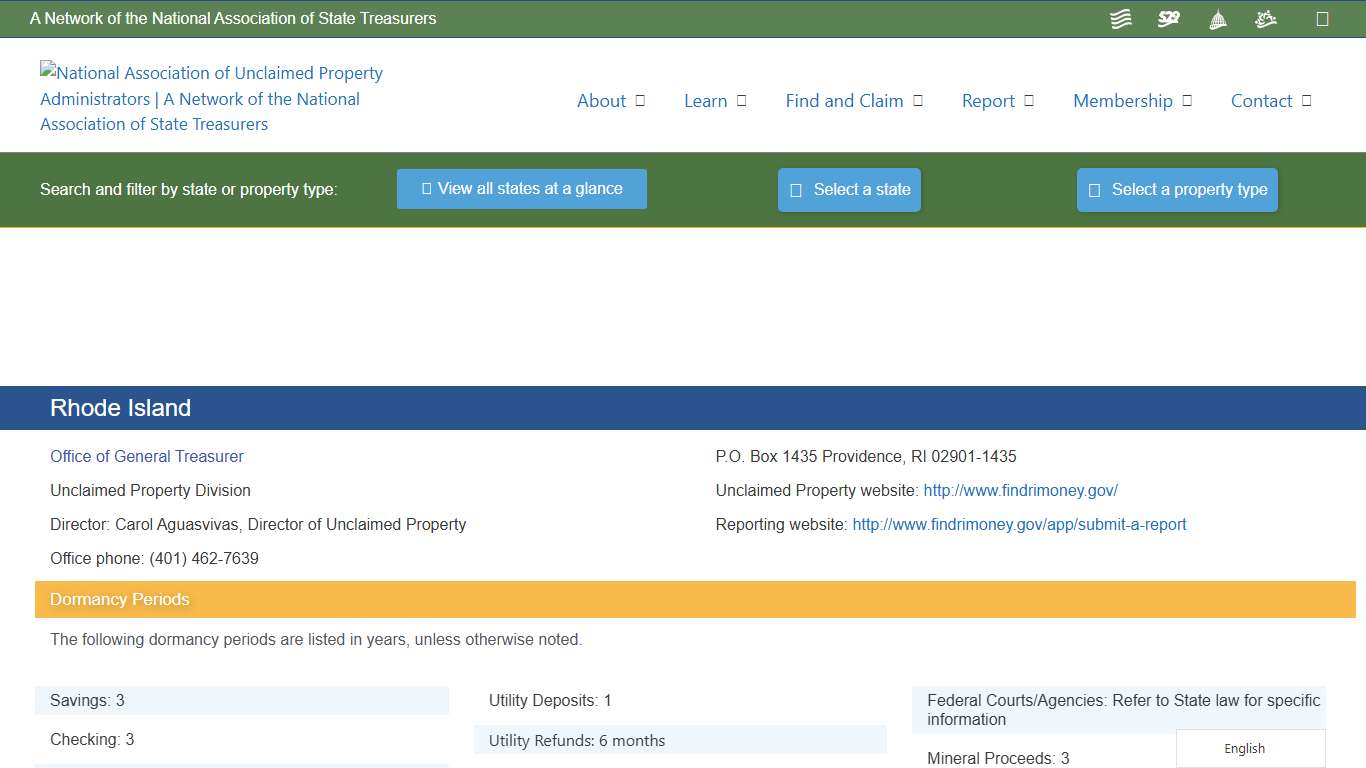The height and width of the screenshot is (768, 1366).
Task: Follow the Office of General Treasurer link
Action: click(146, 456)
